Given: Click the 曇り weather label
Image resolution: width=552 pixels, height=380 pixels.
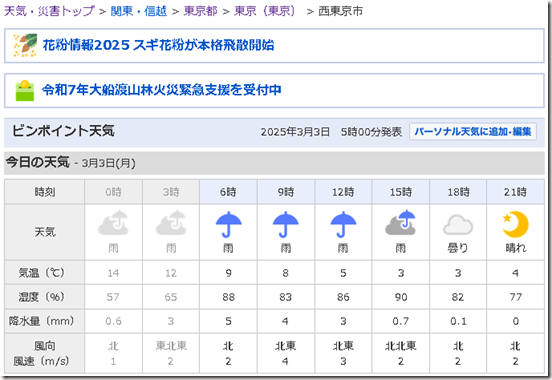Looking at the screenshot, I should tap(458, 248).
